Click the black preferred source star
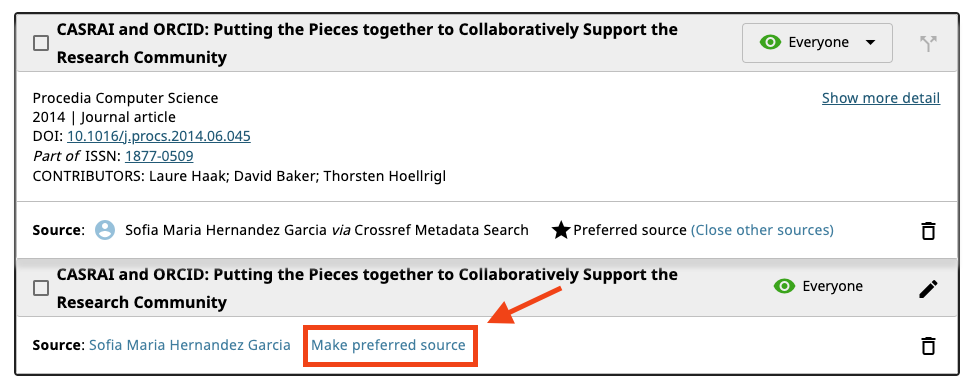Image resolution: width=974 pixels, height=388 pixels. 561,231
